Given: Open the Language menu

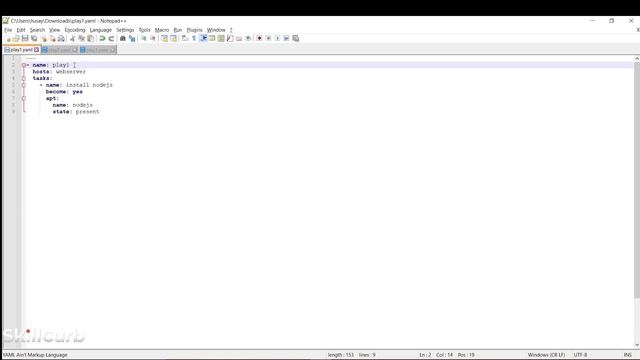Looking at the screenshot, I should tap(100, 30).
